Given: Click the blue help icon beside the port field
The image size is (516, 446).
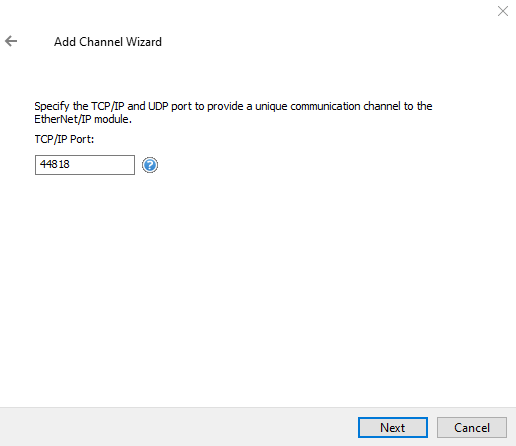Looking at the screenshot, I should 150,165.
